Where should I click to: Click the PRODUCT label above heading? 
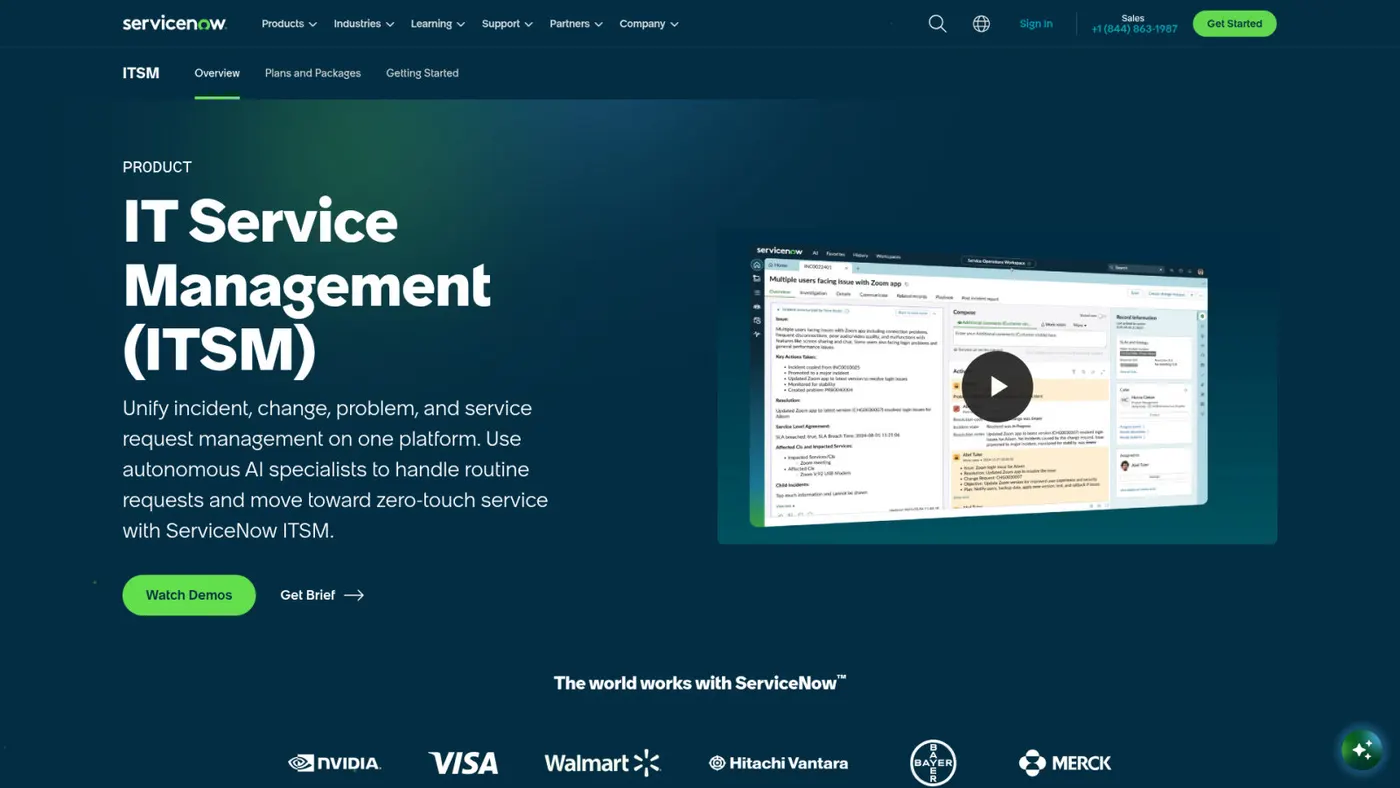pos(157,167)
